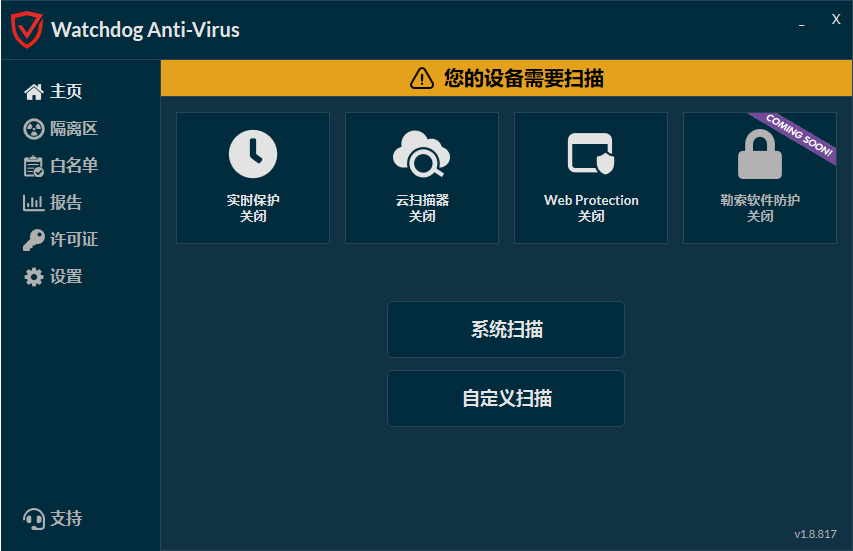Minimize the Watchdog window
Image resolution: width=853 pixels, height=551 pixels.
pyautogui.click(x=801, y=25)
